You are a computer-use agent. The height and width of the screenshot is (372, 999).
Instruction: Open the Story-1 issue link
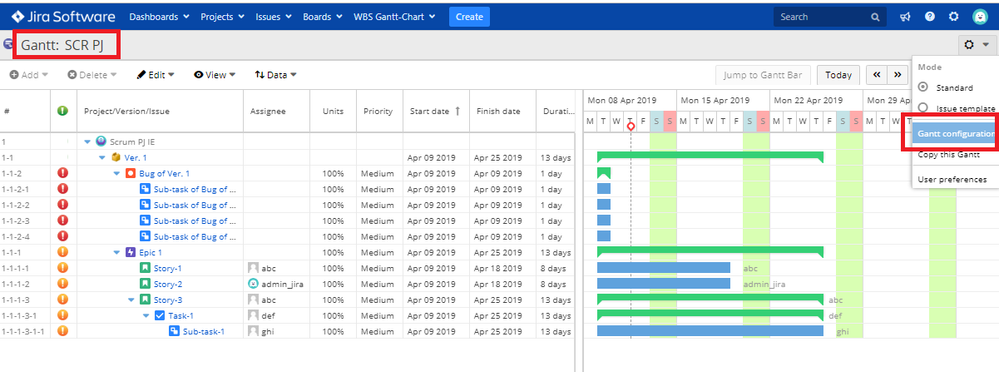(168, 268)
